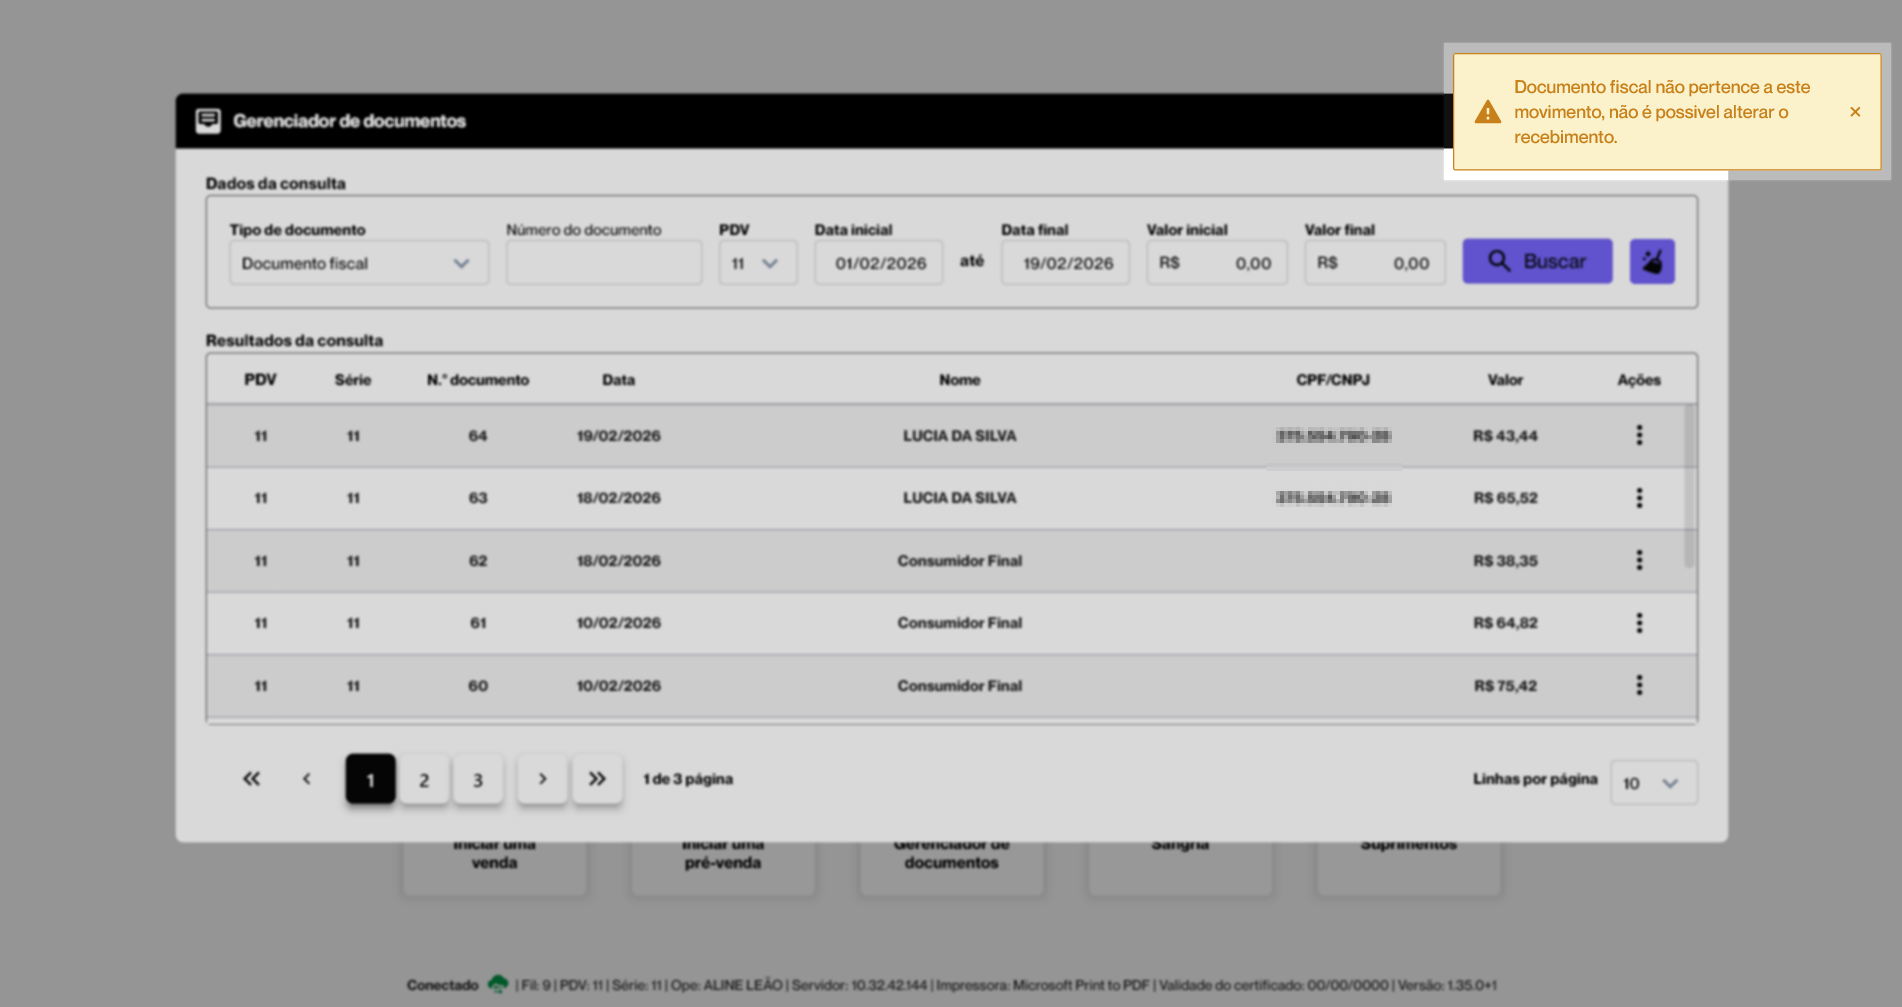Go to the last results page
1902x1007 pixels.
point(597,779)
